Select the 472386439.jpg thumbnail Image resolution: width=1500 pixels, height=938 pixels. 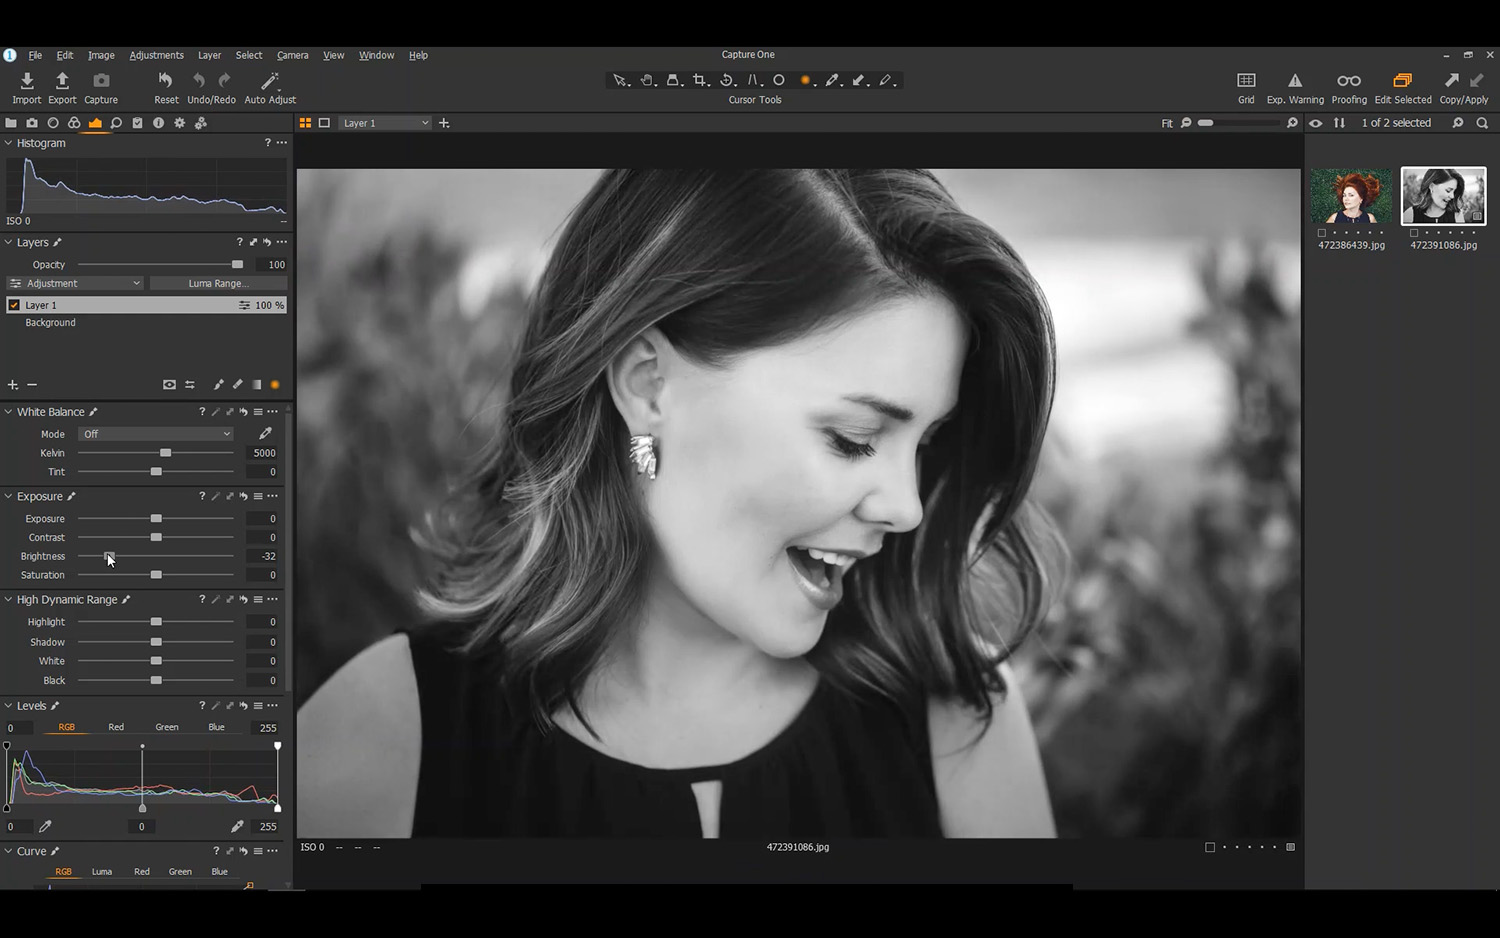(1351, 196)
